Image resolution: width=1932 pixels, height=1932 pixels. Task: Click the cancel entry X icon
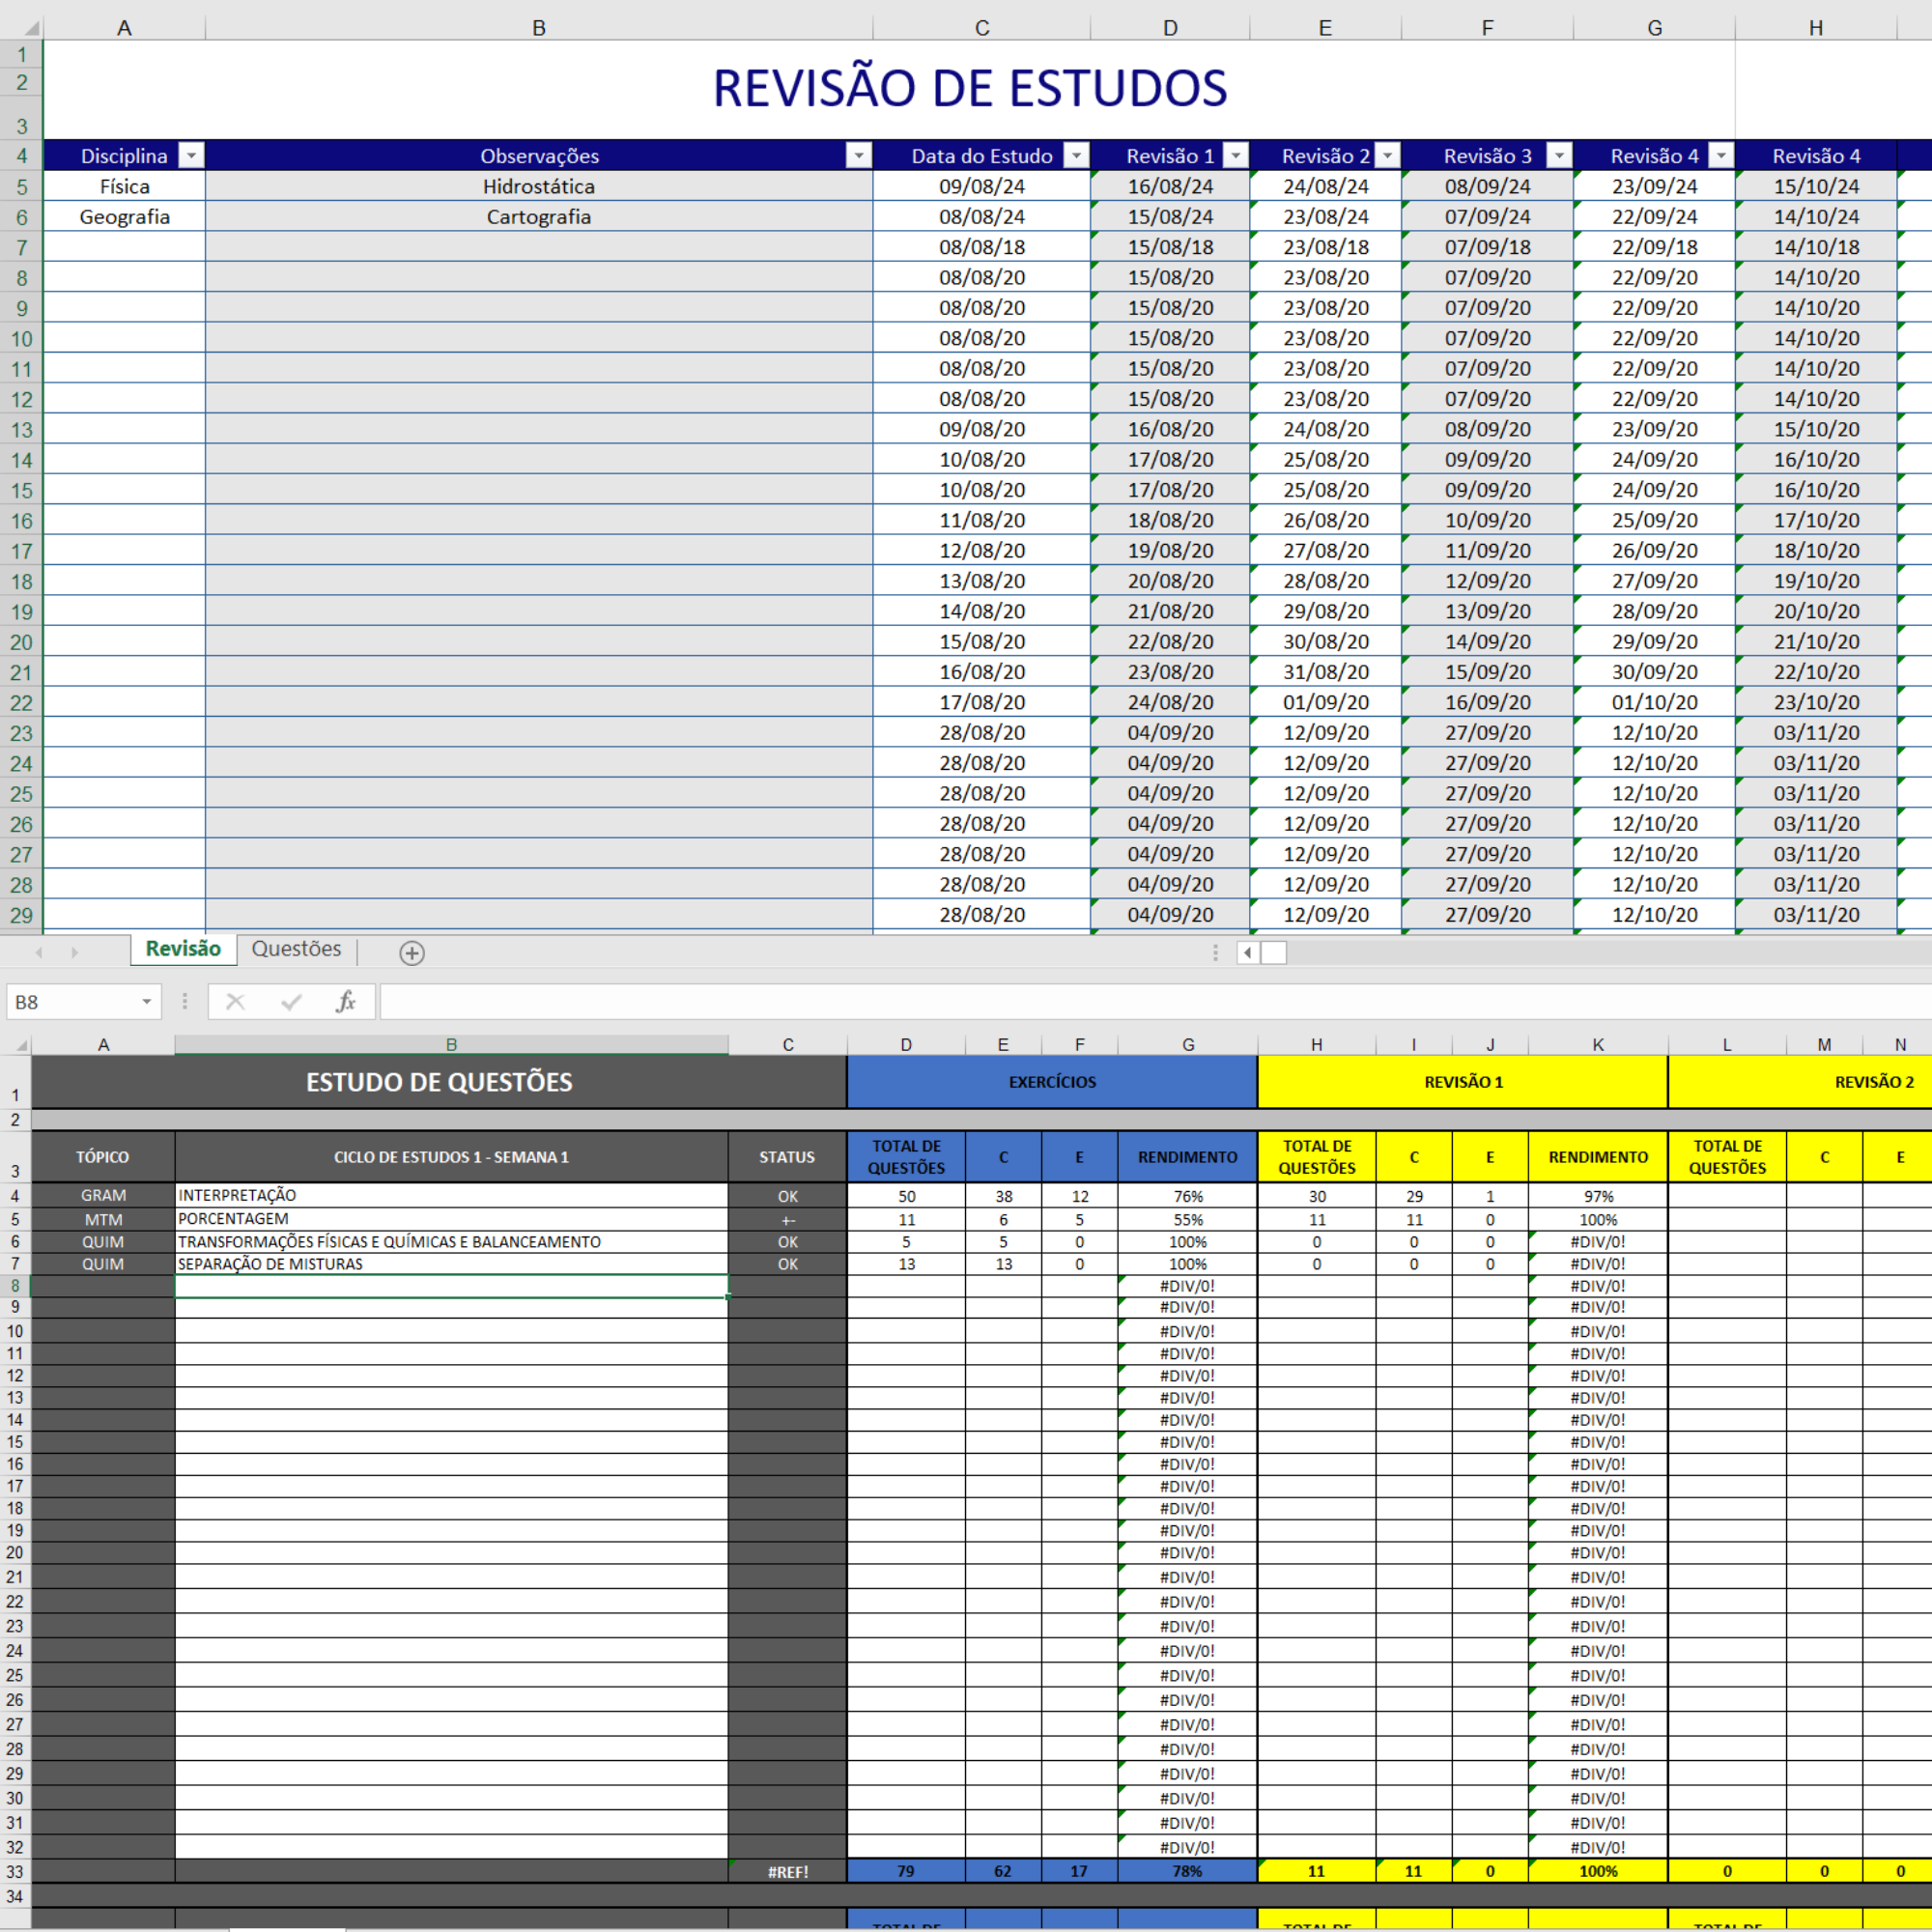235,1001
